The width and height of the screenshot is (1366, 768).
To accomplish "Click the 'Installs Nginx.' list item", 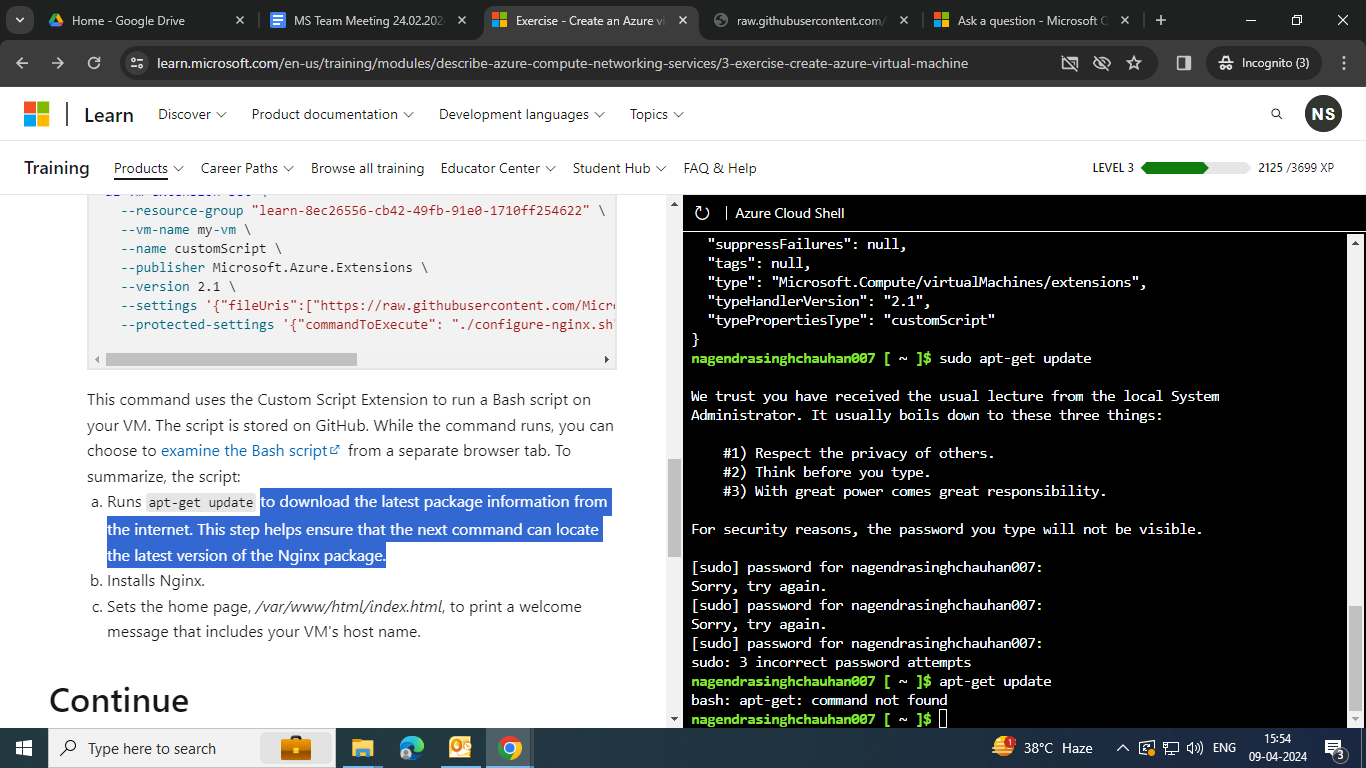I will [155, 581].
